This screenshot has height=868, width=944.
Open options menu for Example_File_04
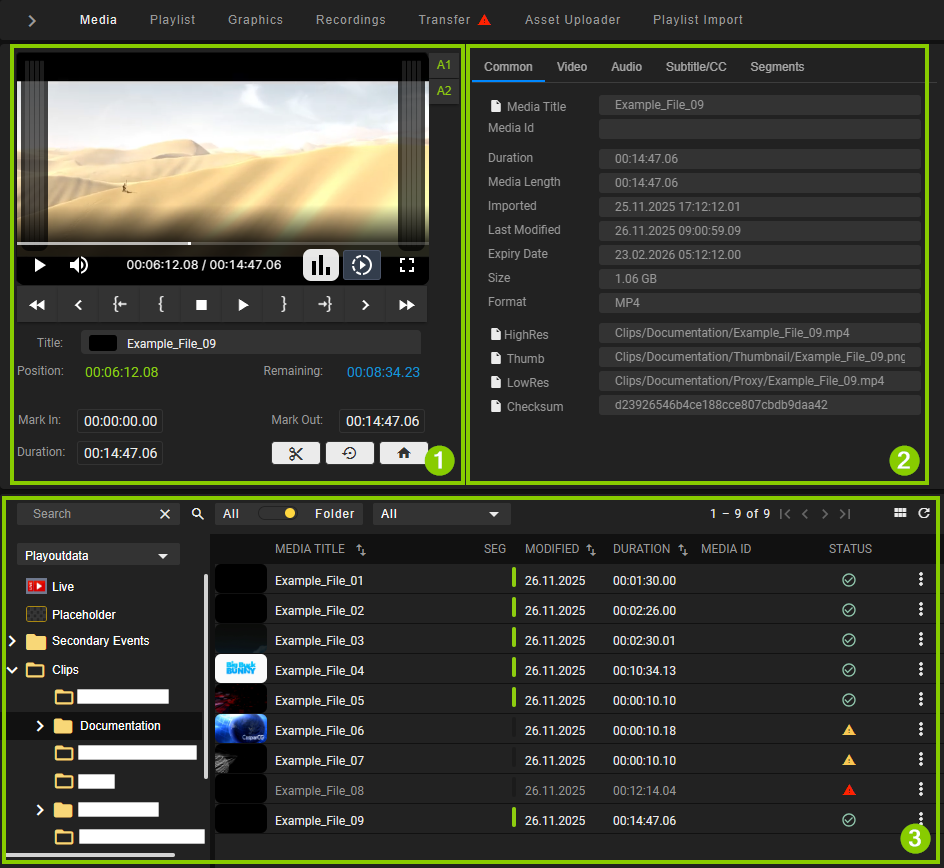click(921, 670)
